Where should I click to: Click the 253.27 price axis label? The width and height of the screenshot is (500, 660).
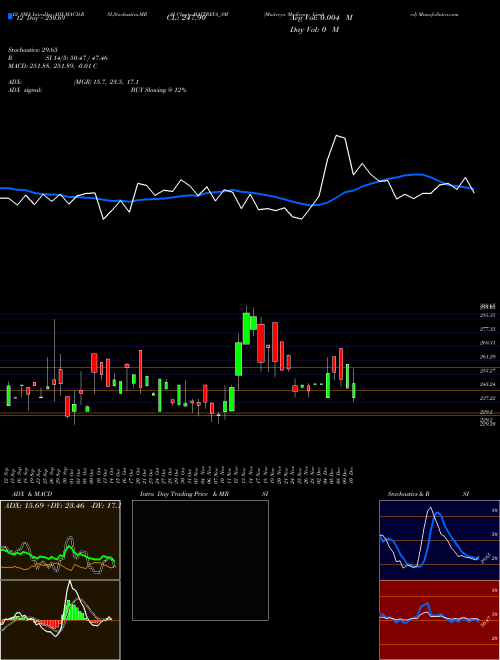point(487,370)
